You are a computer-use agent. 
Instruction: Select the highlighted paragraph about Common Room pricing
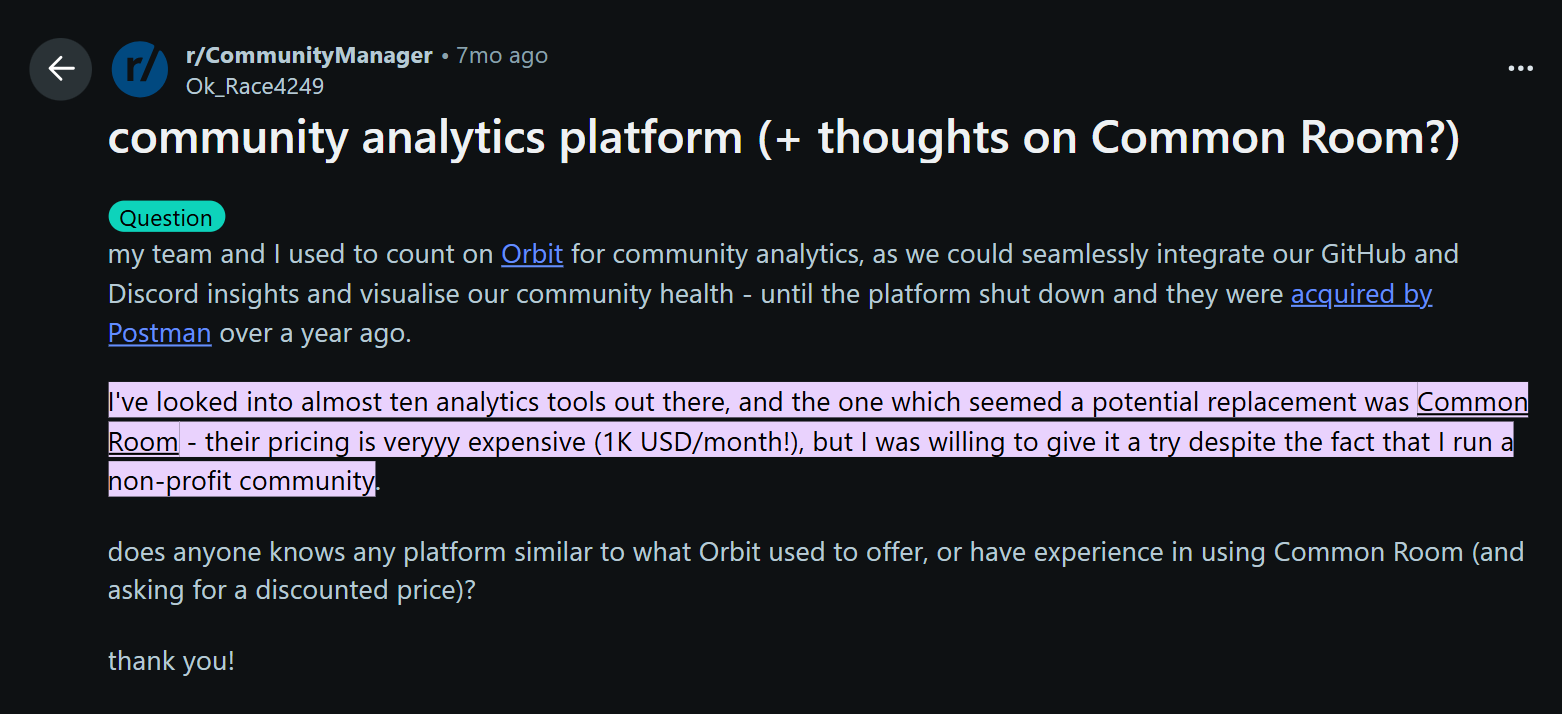(700, 441)
